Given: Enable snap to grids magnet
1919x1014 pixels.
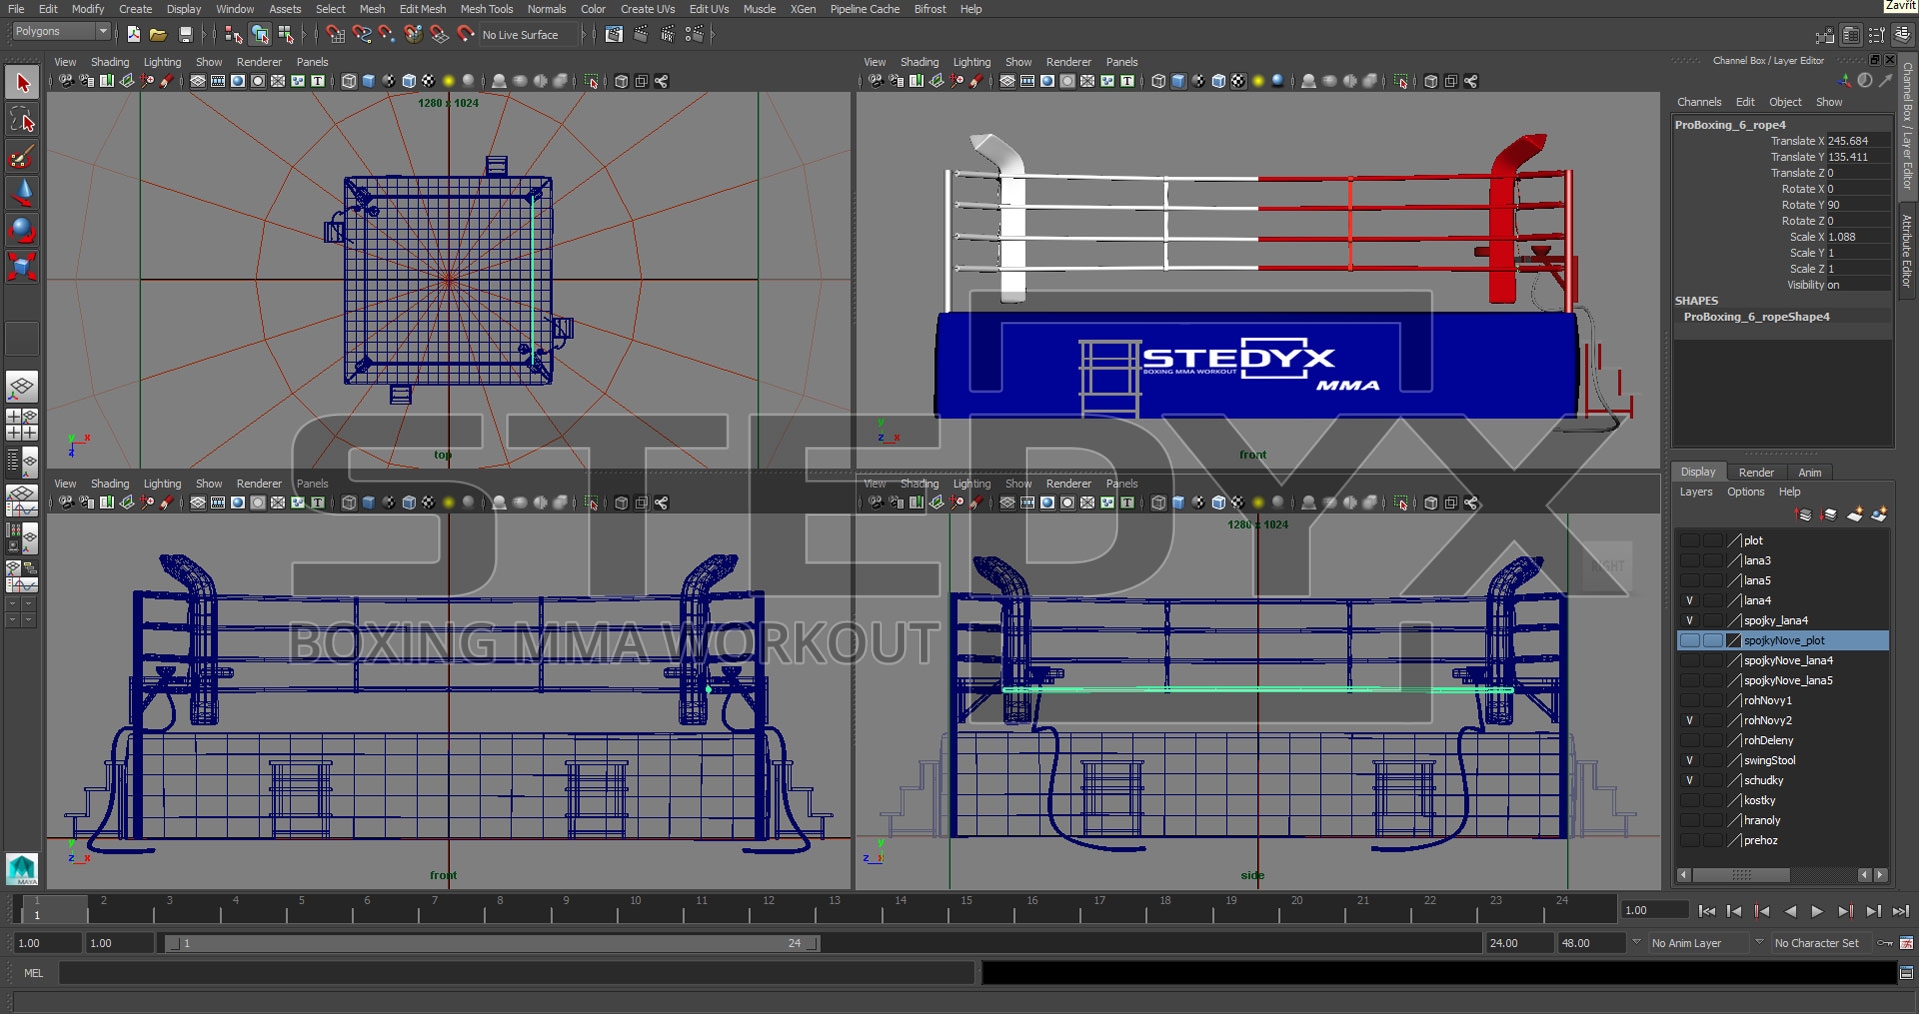Looking at the screenshot, I should point(335,35).
